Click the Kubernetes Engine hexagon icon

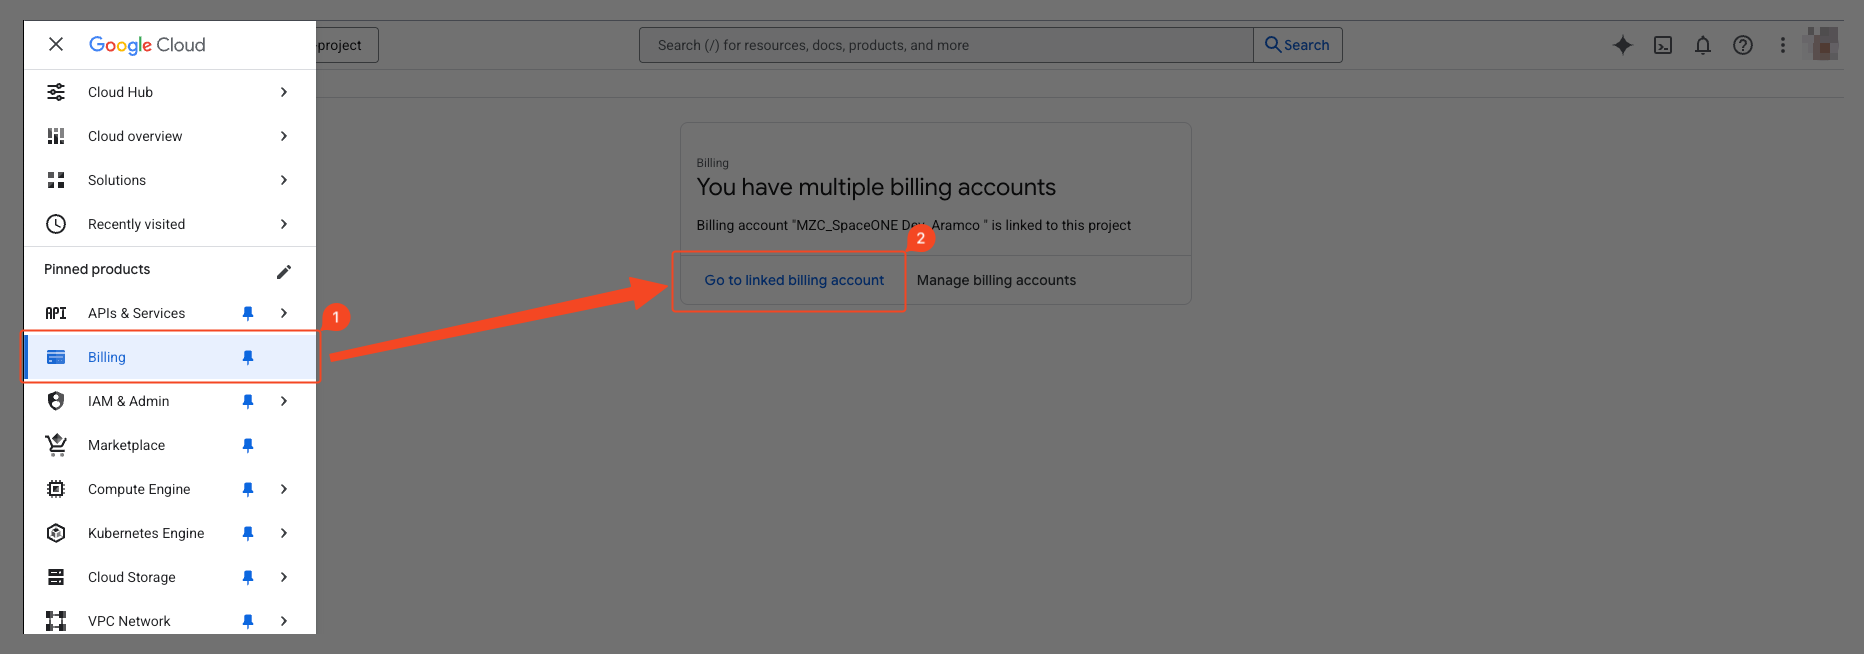click(x=56, y=533)
